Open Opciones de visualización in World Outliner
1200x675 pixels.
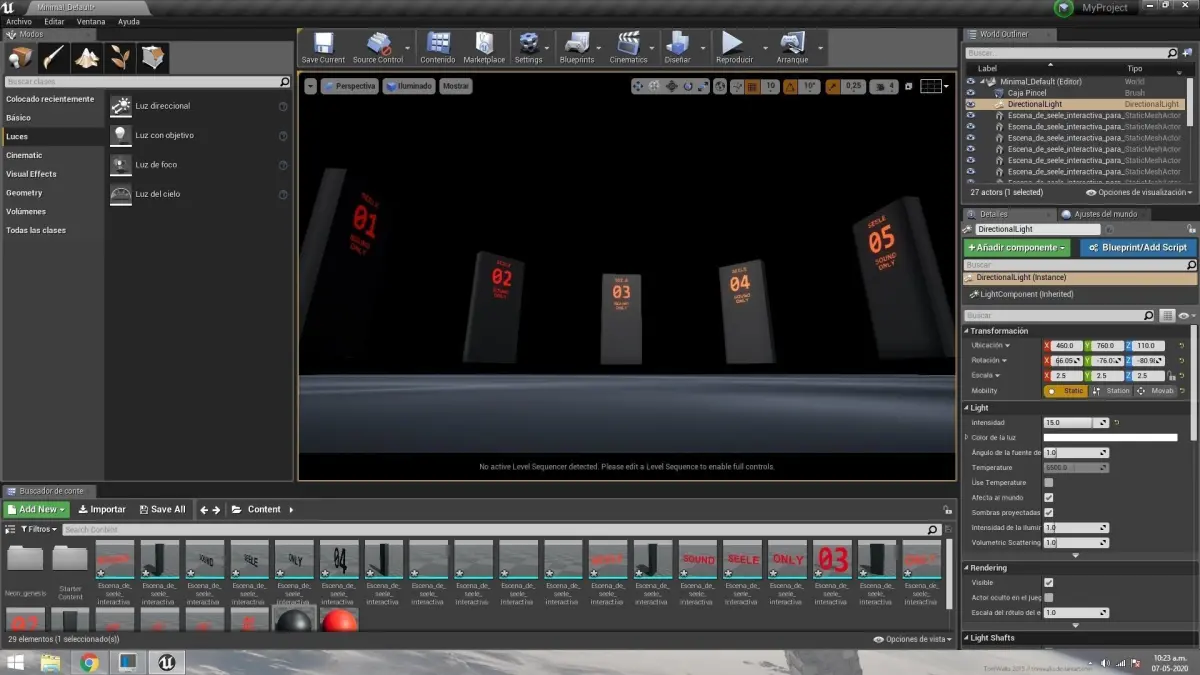1139,192
